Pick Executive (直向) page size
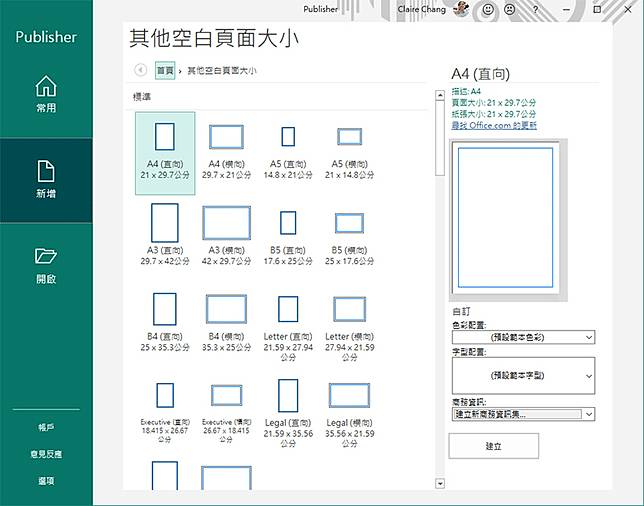Image resolution: width=644 pixels, height=506 pixels. click(165, 412)
